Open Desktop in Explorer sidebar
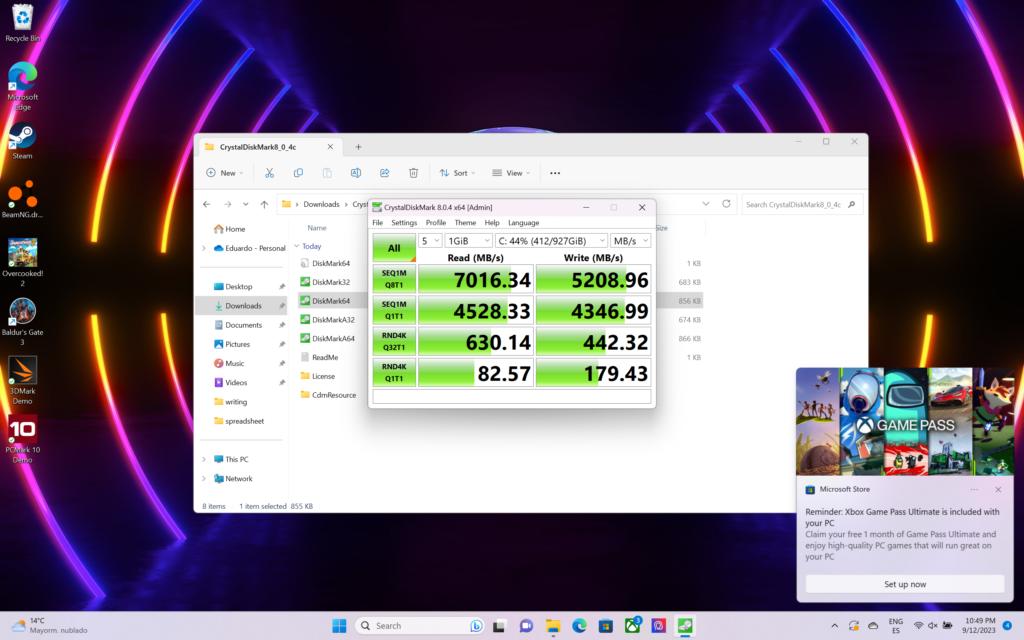This screenshot has height=640, width=1024. 238,287
